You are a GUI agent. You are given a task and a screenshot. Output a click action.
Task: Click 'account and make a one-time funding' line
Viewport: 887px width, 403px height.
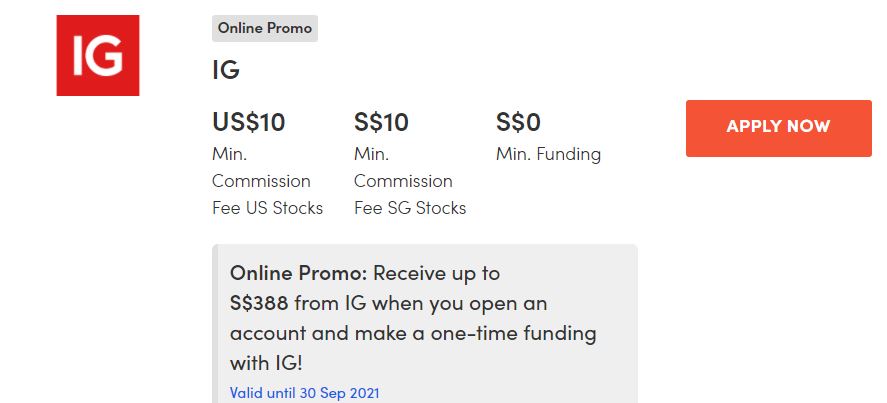(x=413, y=333)
